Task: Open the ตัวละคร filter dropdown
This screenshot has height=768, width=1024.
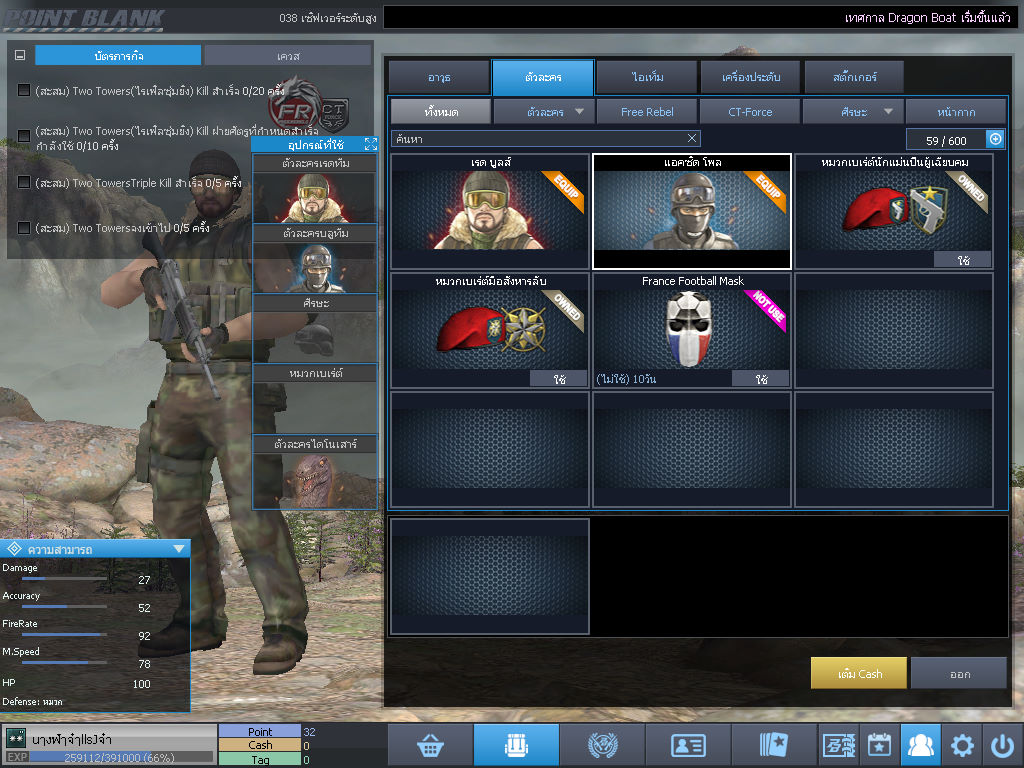Action: tap(544, 112)
